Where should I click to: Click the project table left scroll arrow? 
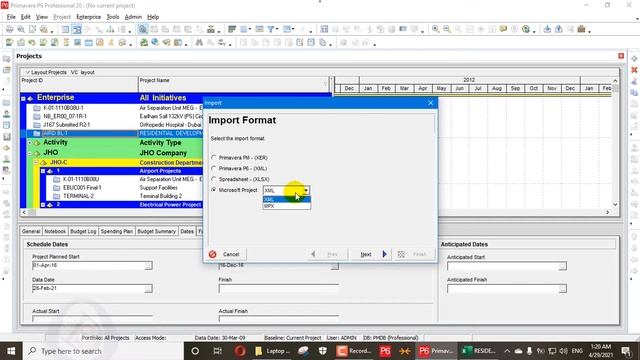coord(24,212)
